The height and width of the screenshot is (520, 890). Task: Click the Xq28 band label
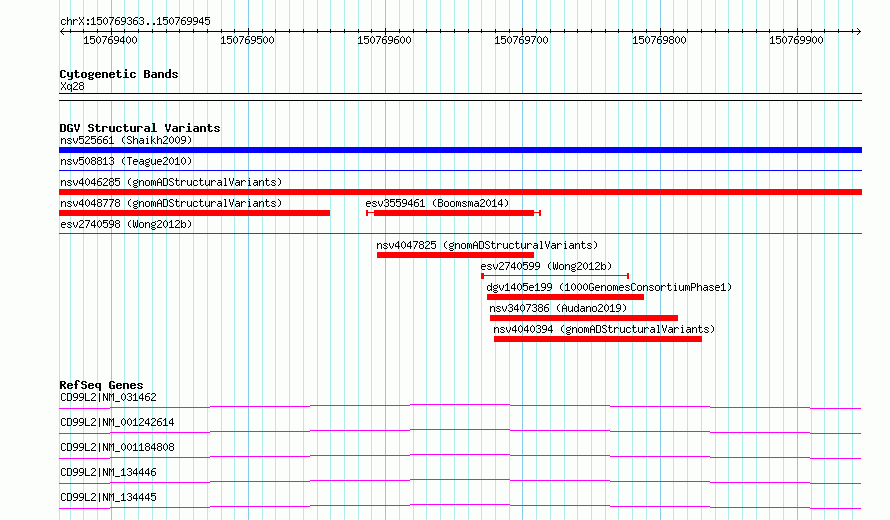72,86
